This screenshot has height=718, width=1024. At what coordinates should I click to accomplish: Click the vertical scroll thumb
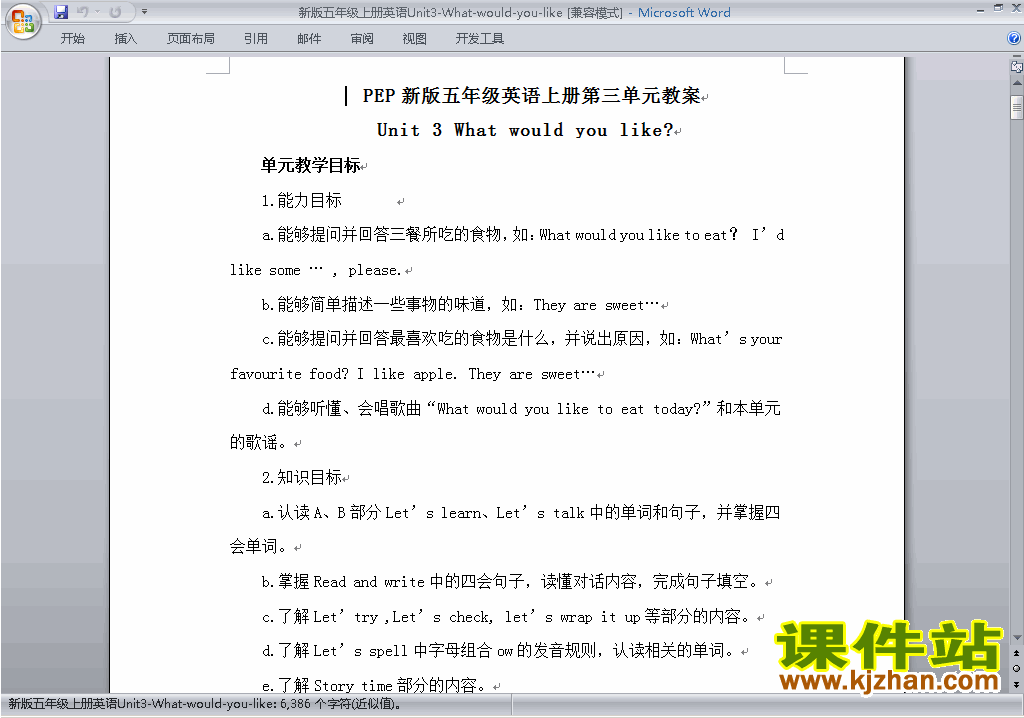click(x=1017, y=107)
